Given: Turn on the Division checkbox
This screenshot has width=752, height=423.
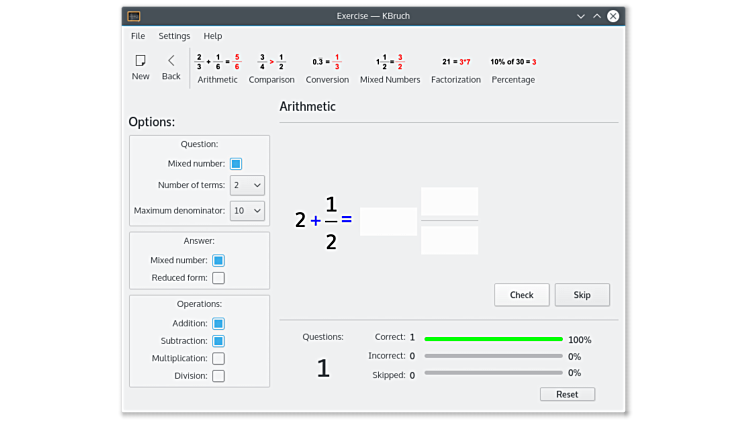Looking at the screenshot, I should (x=218, y=376).
